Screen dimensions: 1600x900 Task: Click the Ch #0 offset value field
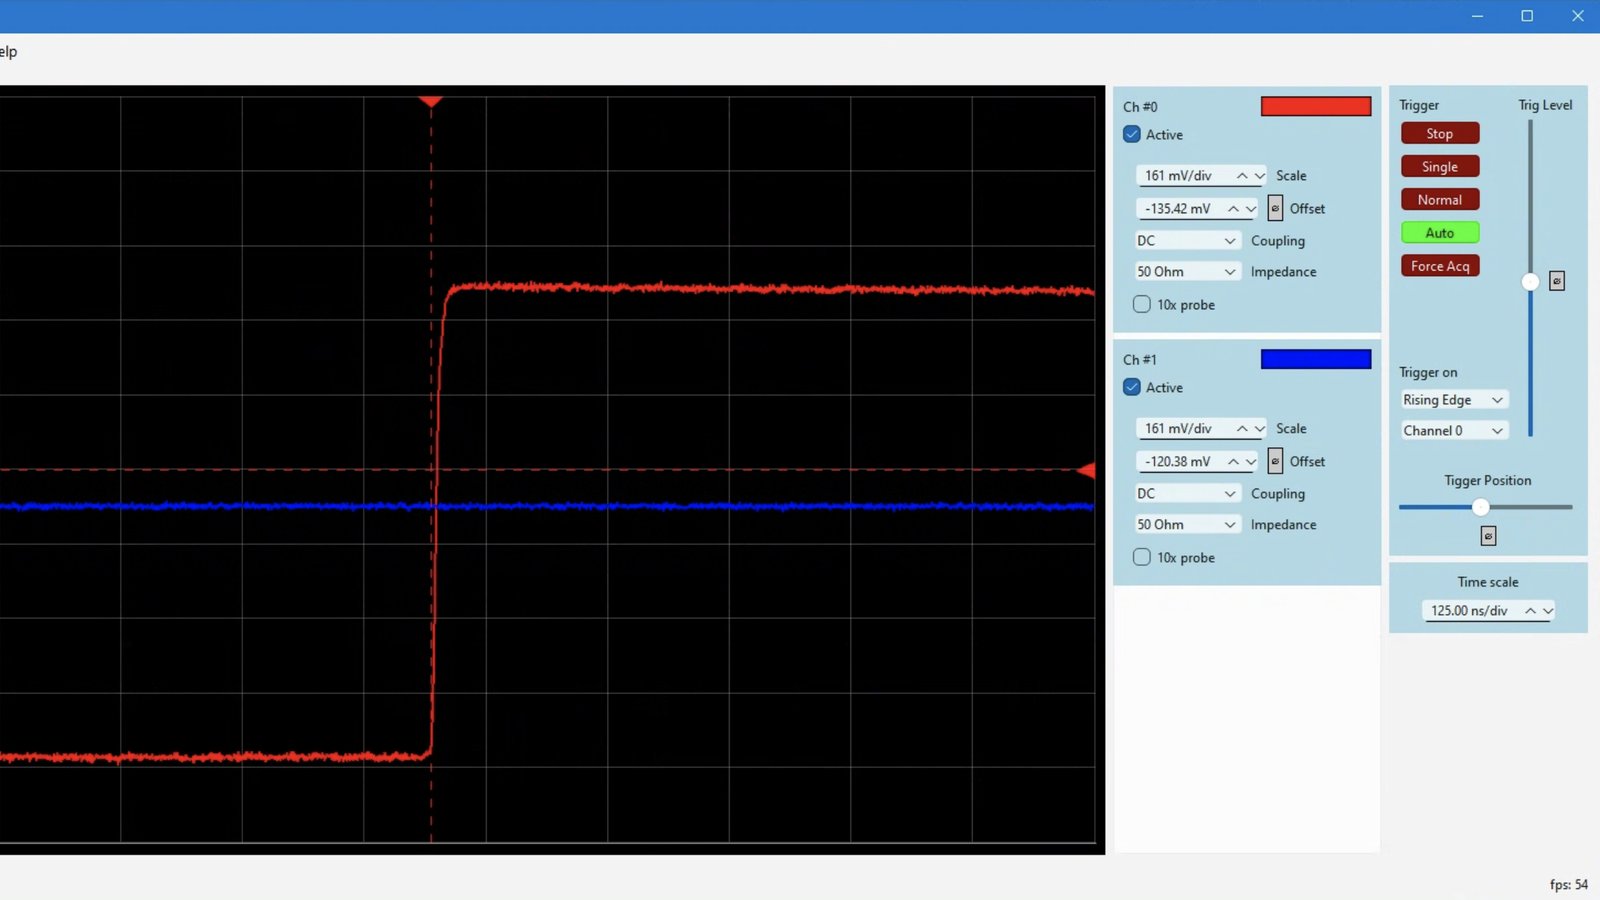pos(1178,208)
